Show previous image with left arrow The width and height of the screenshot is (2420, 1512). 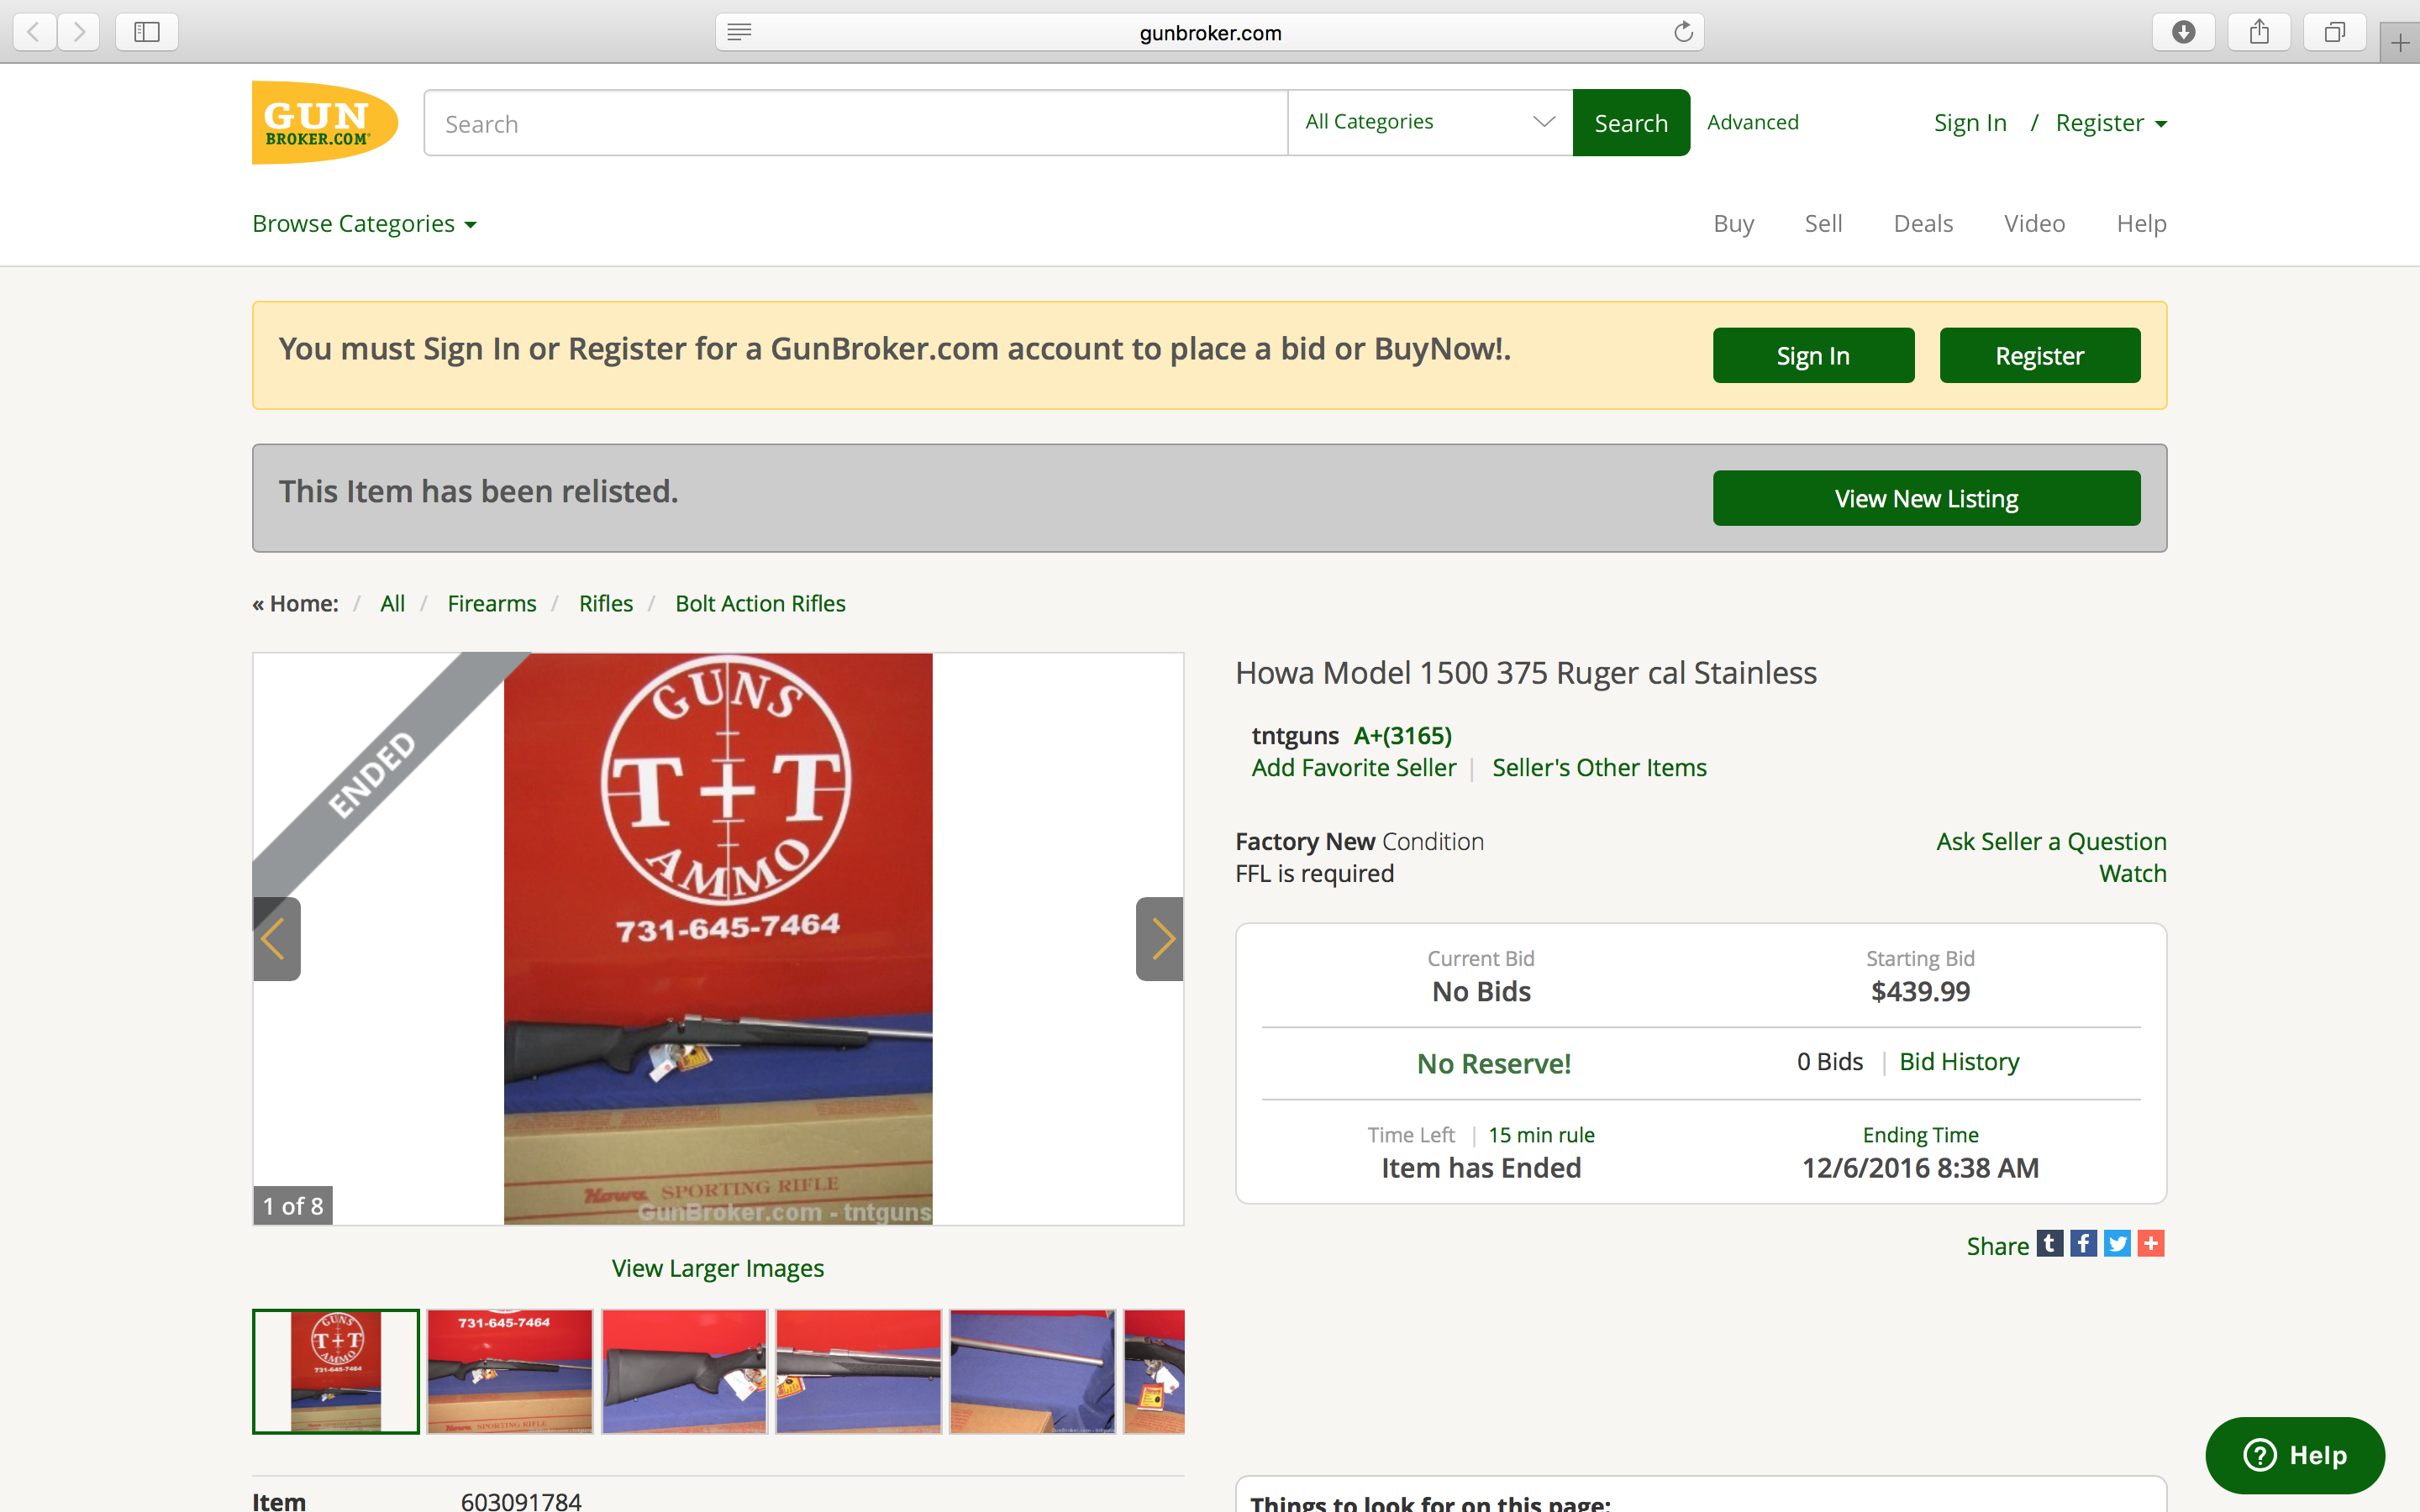pos(276,938)
